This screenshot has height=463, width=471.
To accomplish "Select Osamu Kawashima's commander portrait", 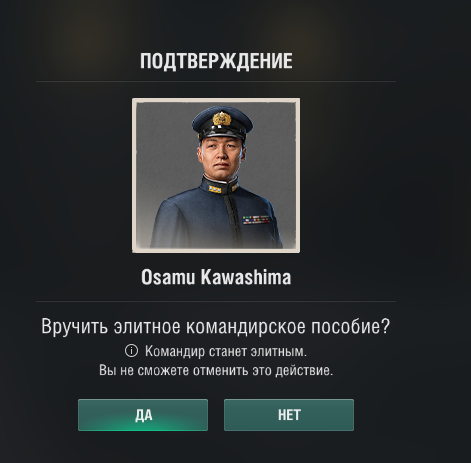I will pos(216,175).
